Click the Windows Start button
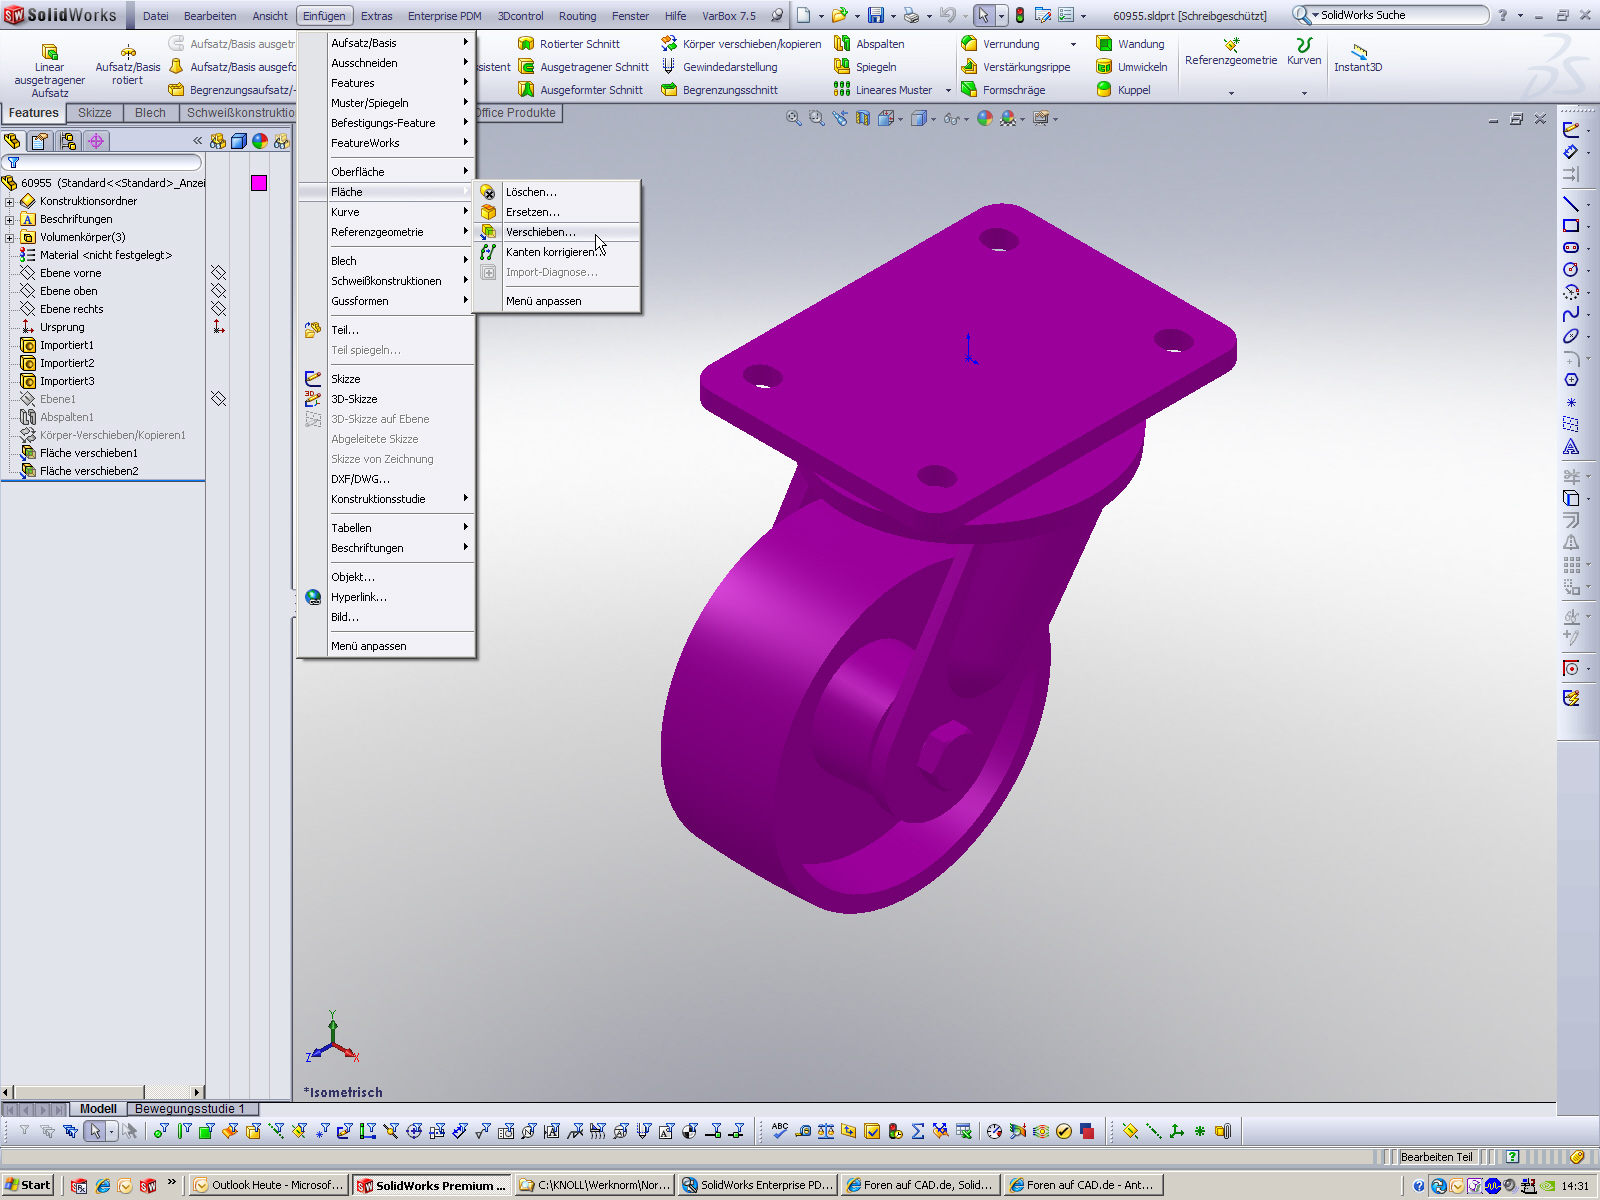This screenshot has height=1200, width=1600. [x=28, y=1185]
